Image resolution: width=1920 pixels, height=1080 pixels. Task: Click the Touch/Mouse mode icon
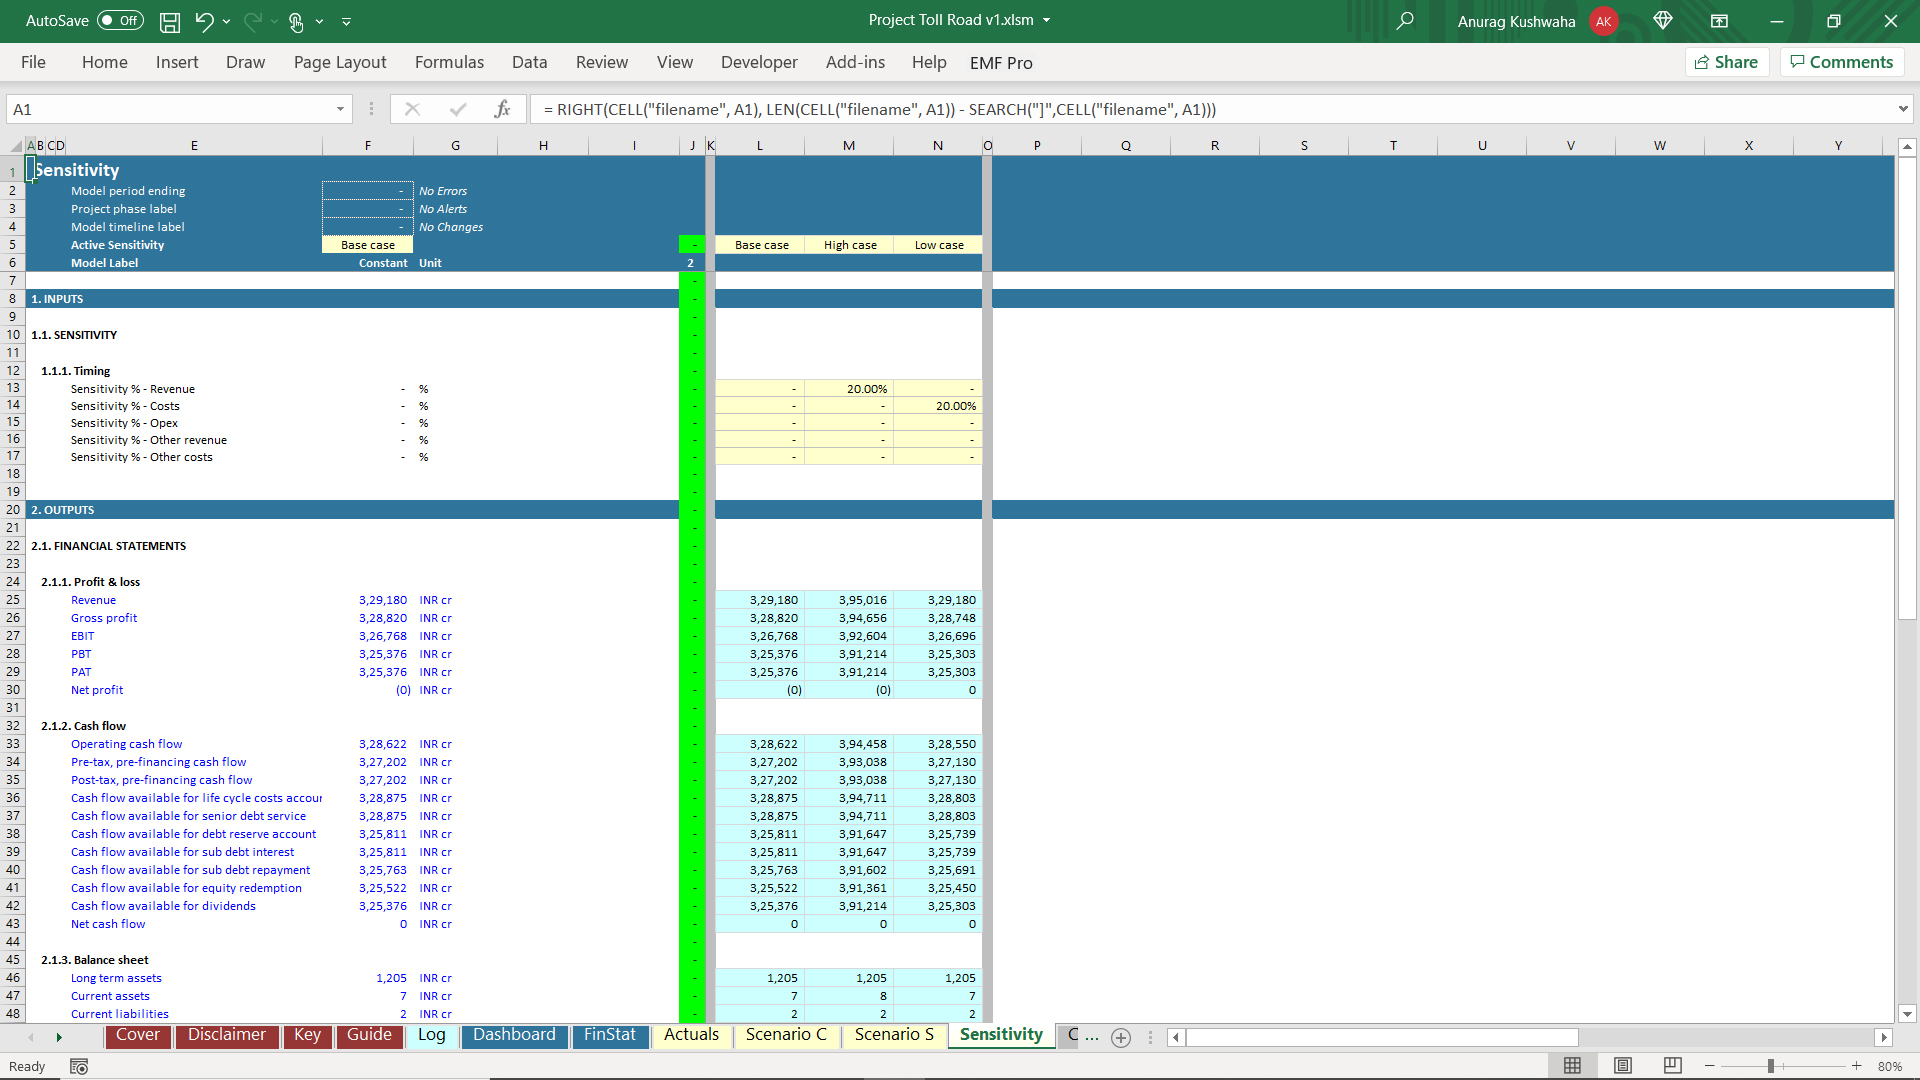tap(296, 21)
